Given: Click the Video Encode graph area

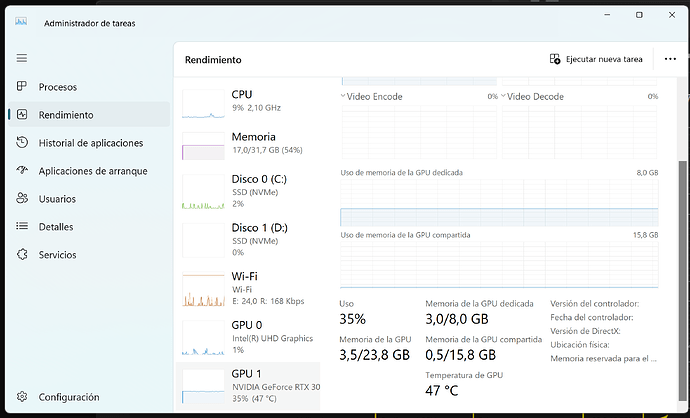Looking at the screenshot, I should pyautogui.click(x=419, y=131).
